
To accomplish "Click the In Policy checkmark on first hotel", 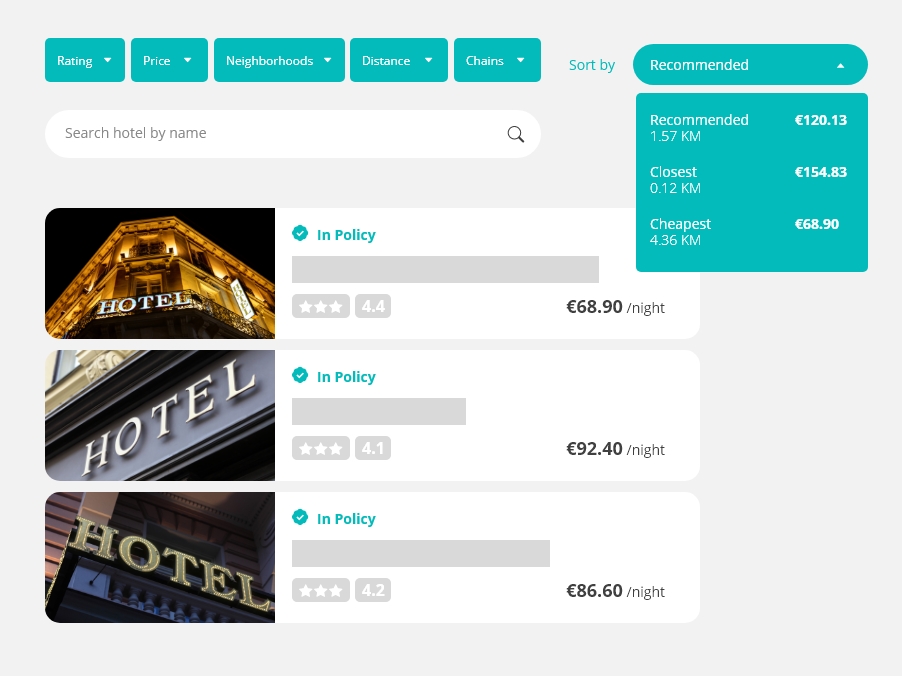I will 300,233.
